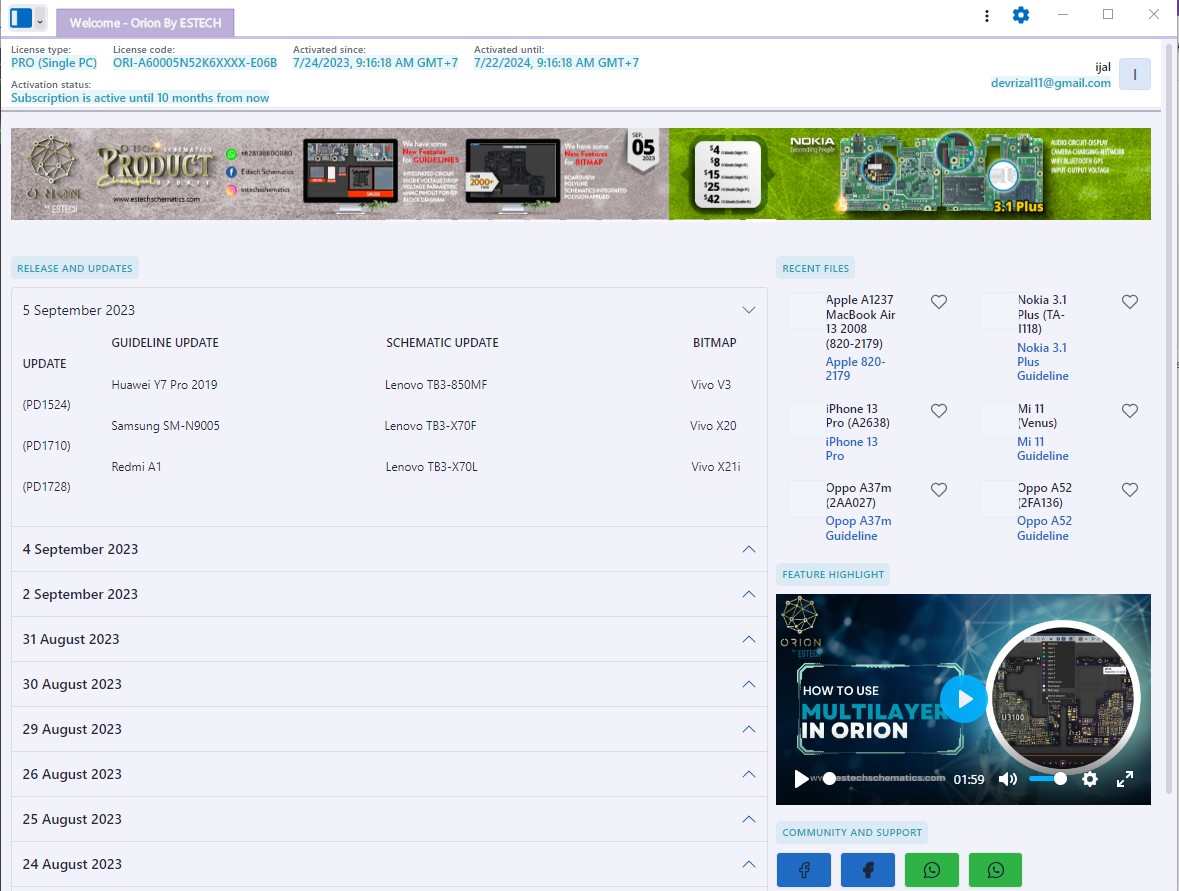The width and height of the screenshot is (1179, 891).
Task: Favorite the Mi 11 (Venus) file
Action: click(x=1129, y=411)
